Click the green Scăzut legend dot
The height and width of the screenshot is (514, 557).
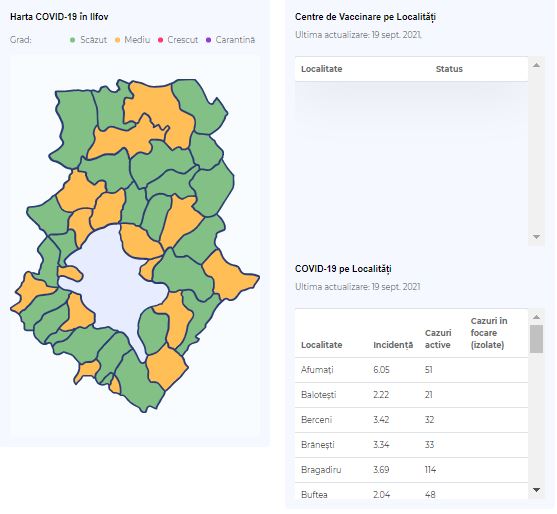click(72, 40)
